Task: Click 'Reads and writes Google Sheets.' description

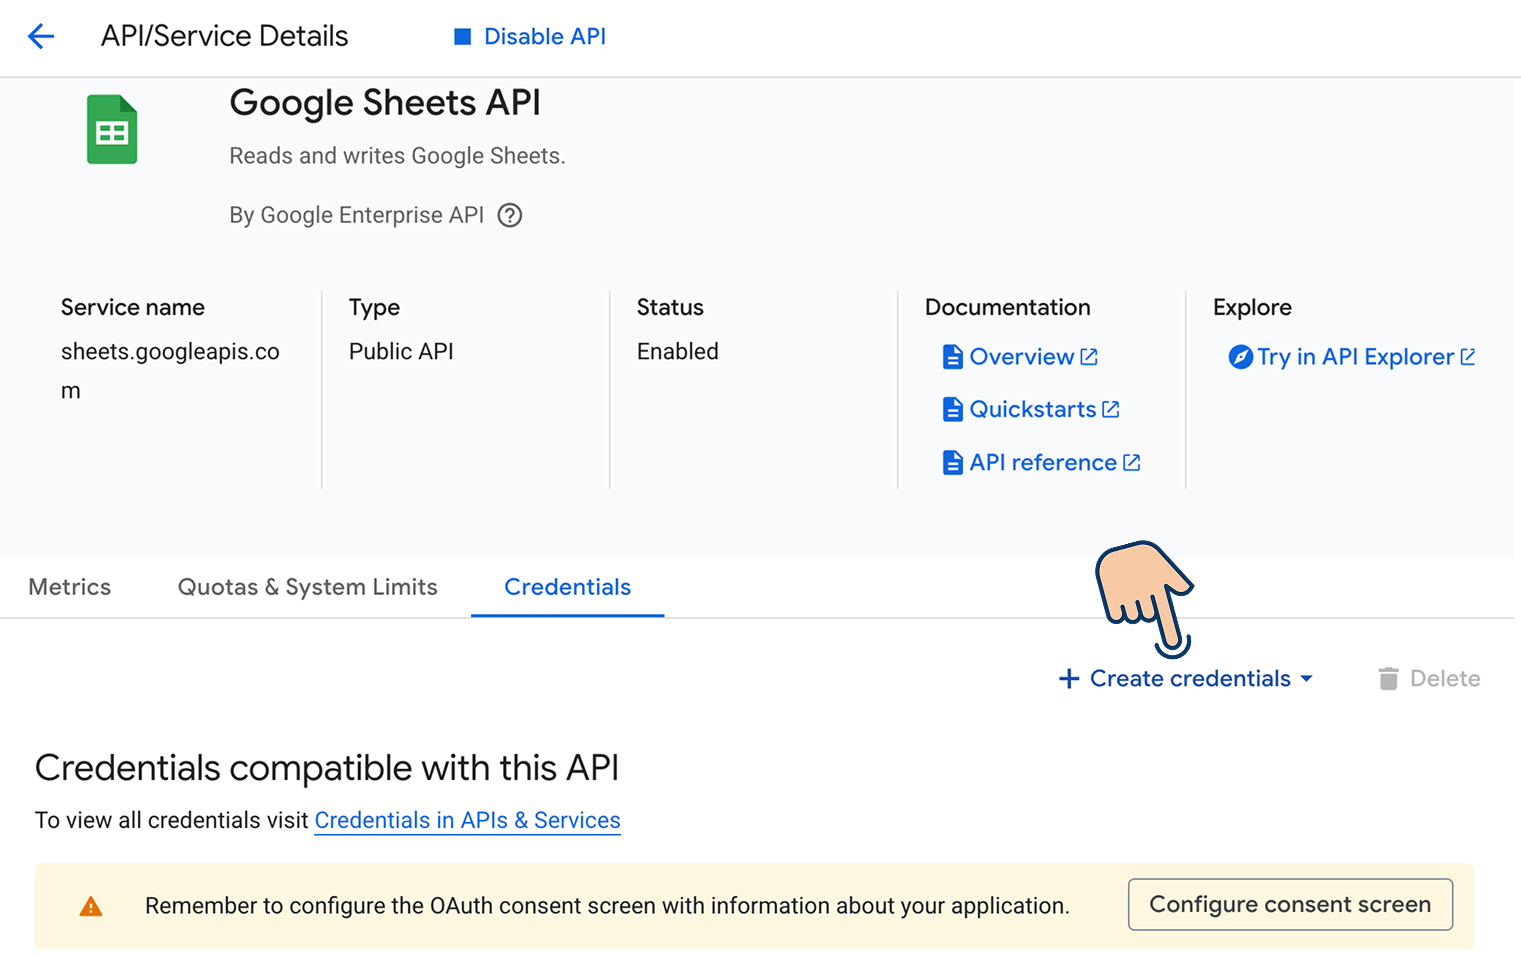Action: coord(397,156)
